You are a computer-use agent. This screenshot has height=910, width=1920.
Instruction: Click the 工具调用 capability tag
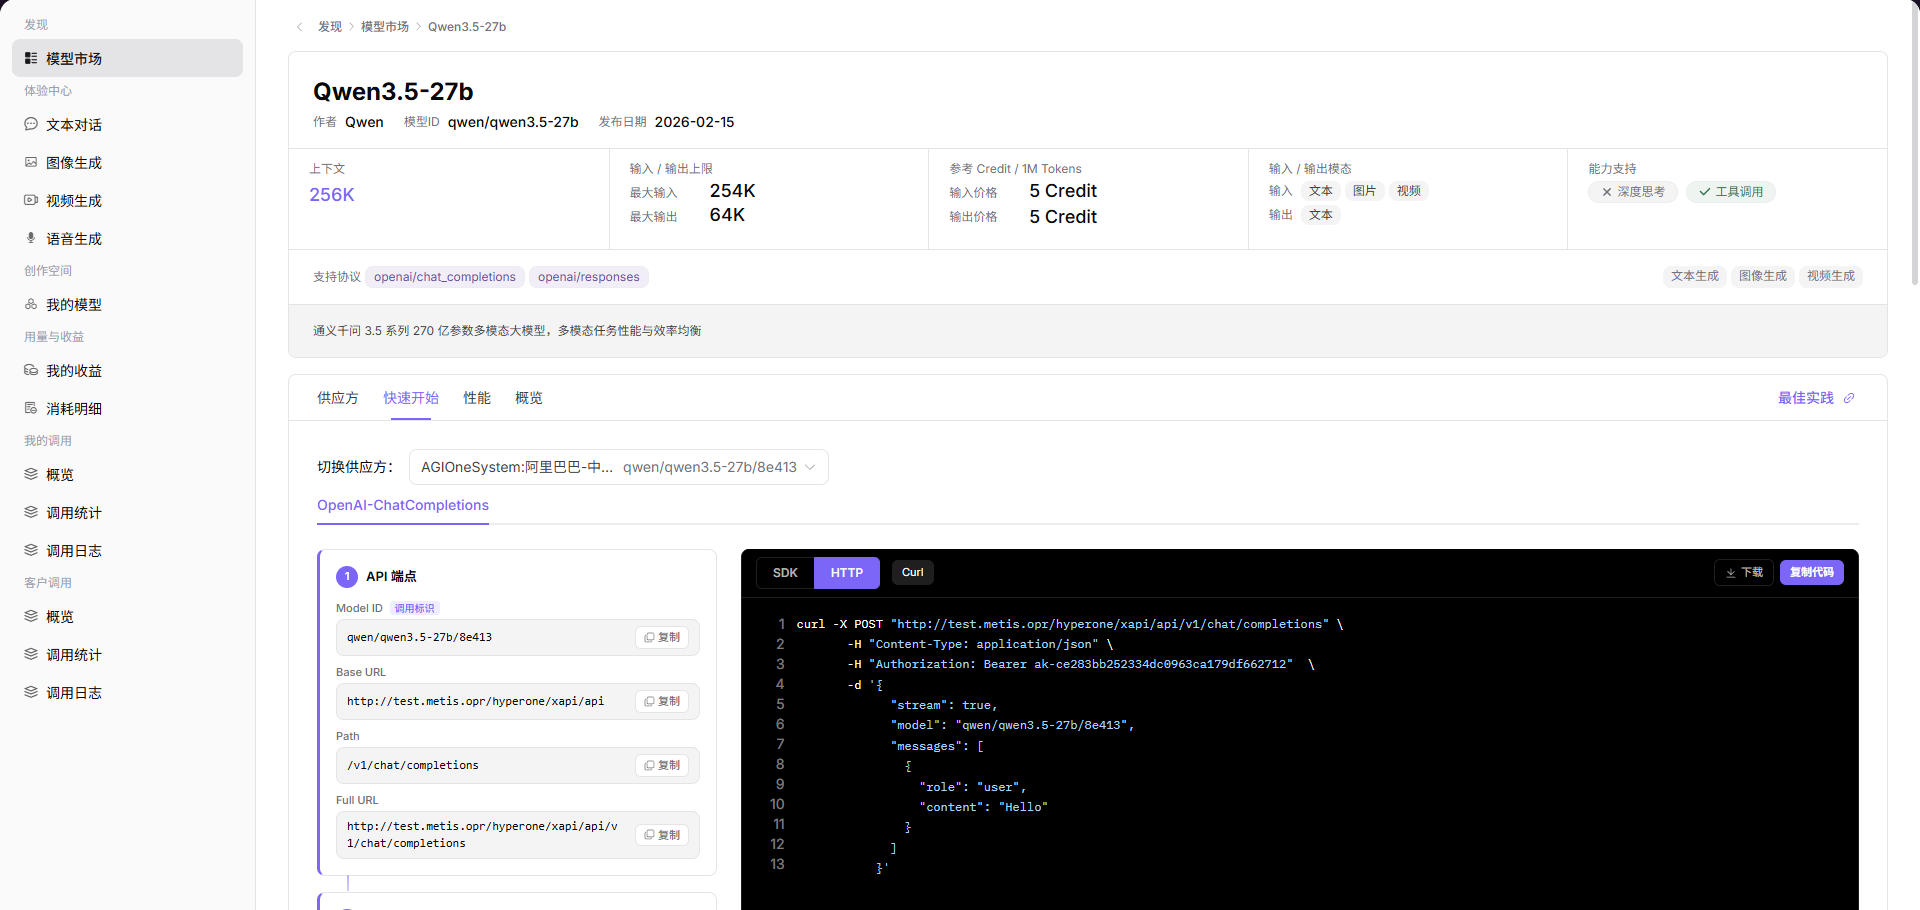1731,192
